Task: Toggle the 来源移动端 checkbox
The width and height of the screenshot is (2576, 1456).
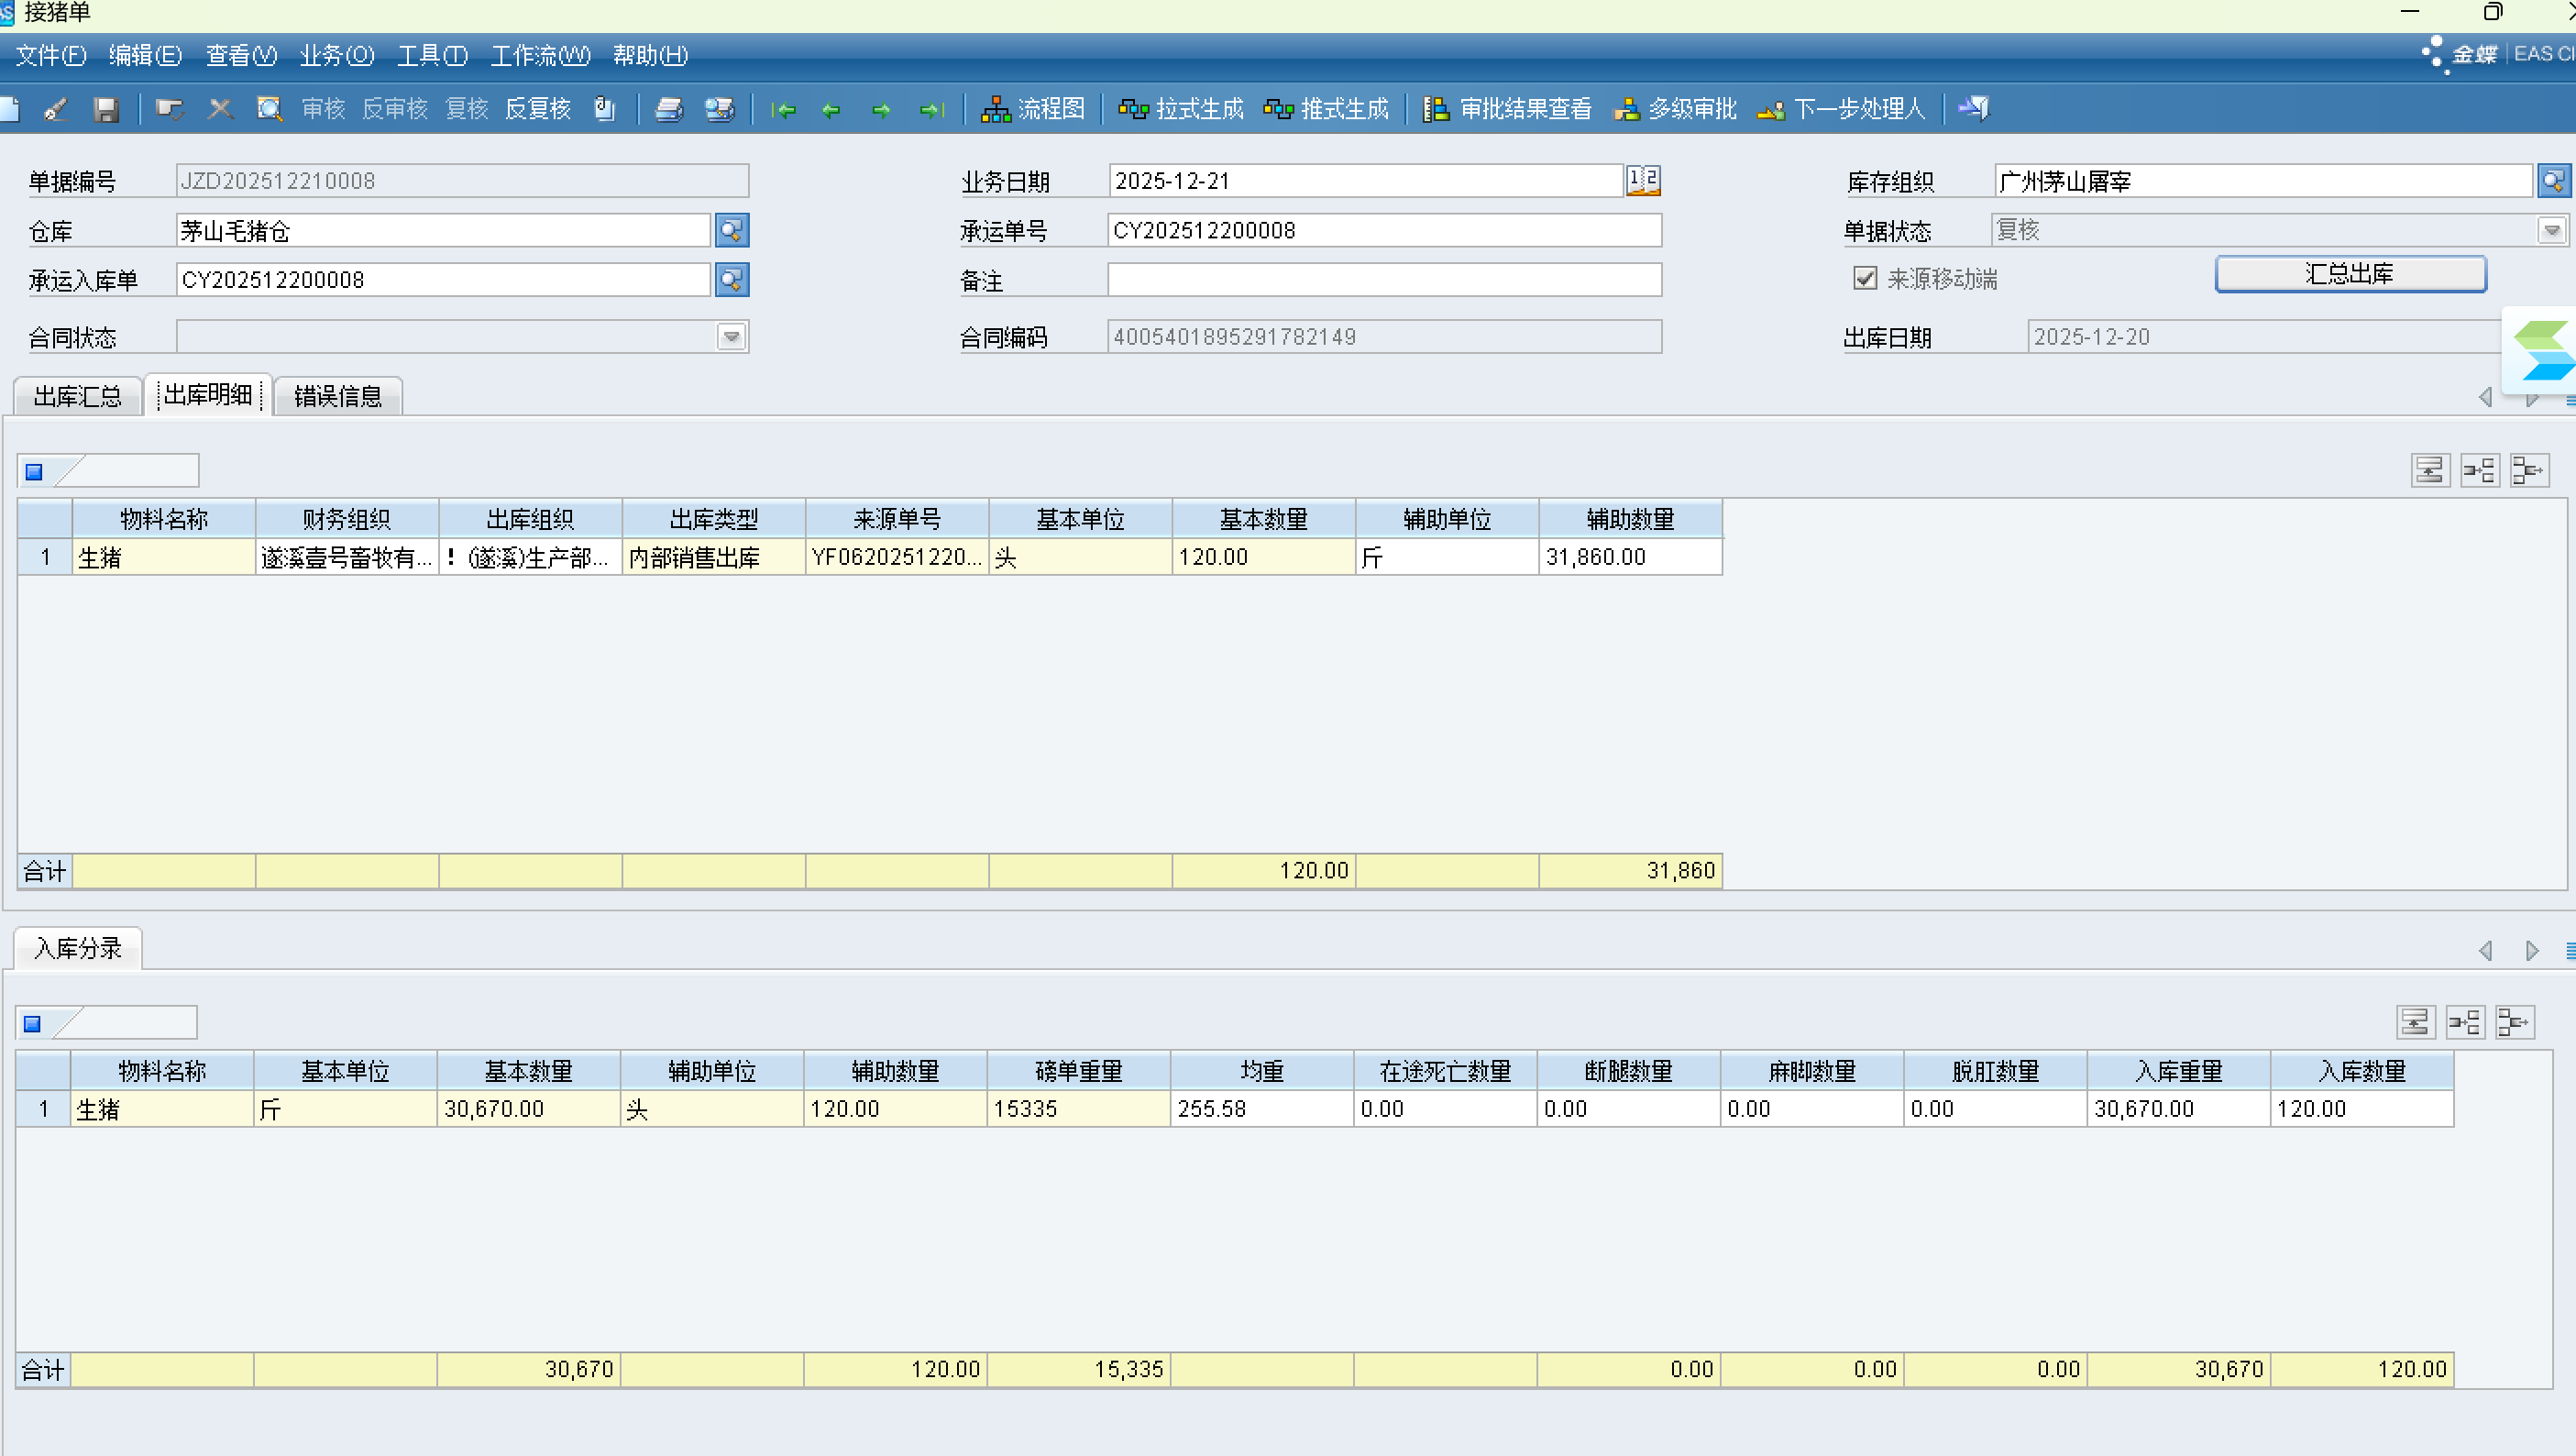Action: (x=1865, y=278)
